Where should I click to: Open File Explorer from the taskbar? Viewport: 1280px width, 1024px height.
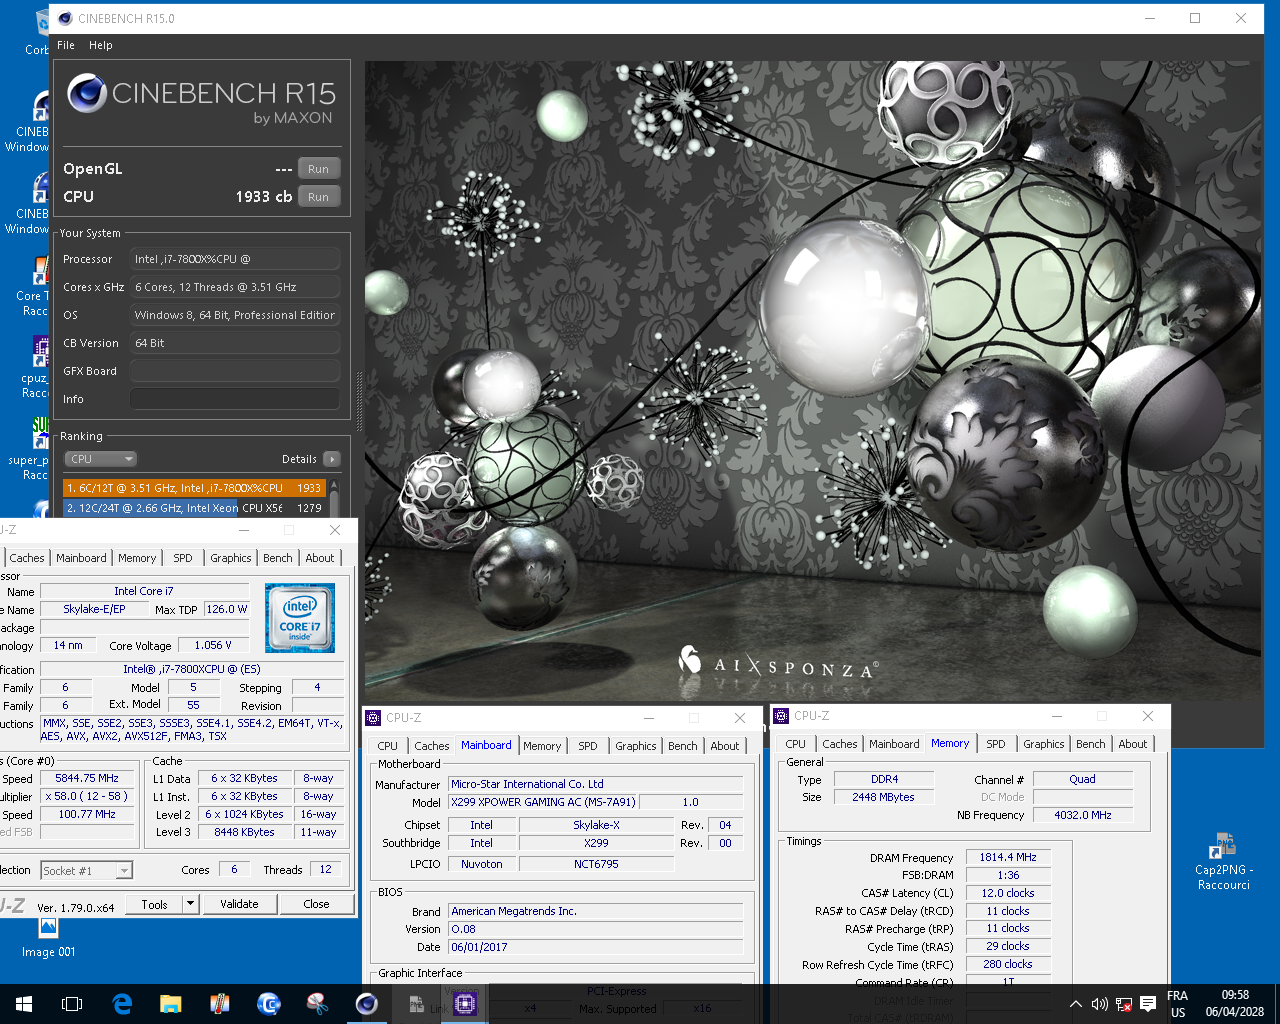pos(171,1004)
